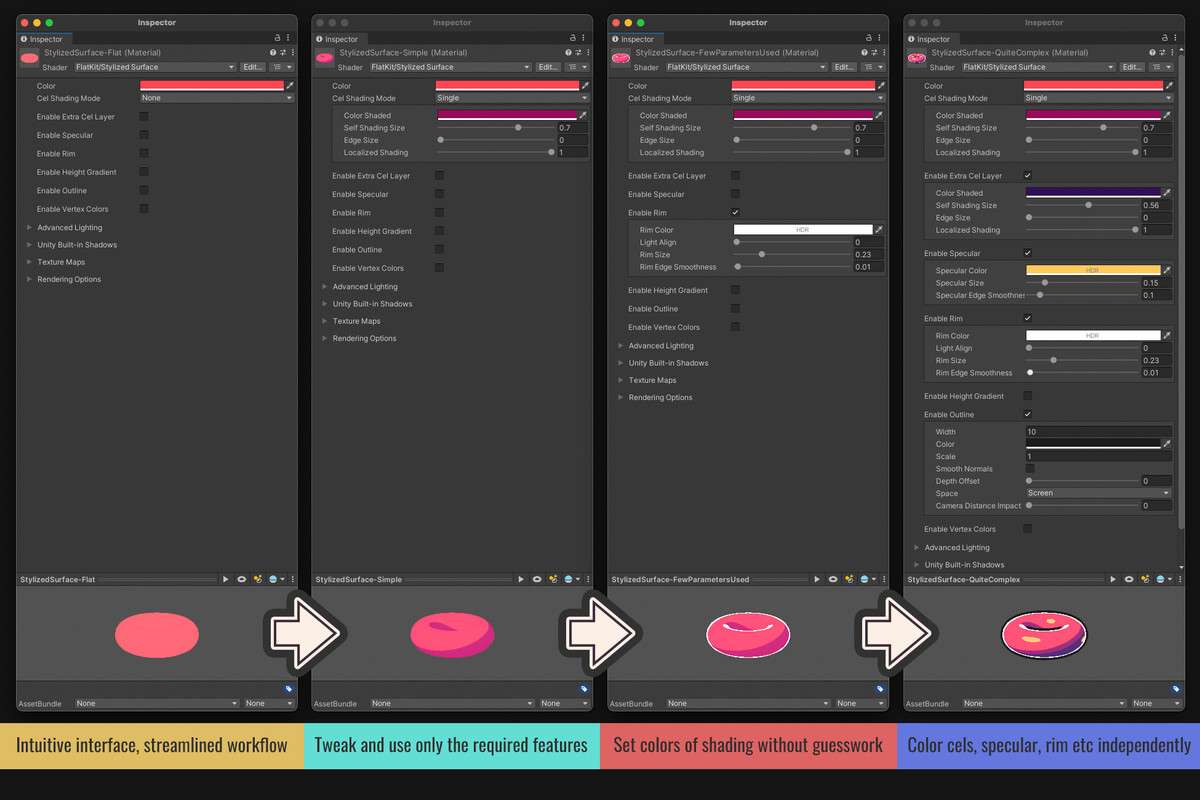Open presets icon in StylizedSurface-Simple header

coord(577,52)
